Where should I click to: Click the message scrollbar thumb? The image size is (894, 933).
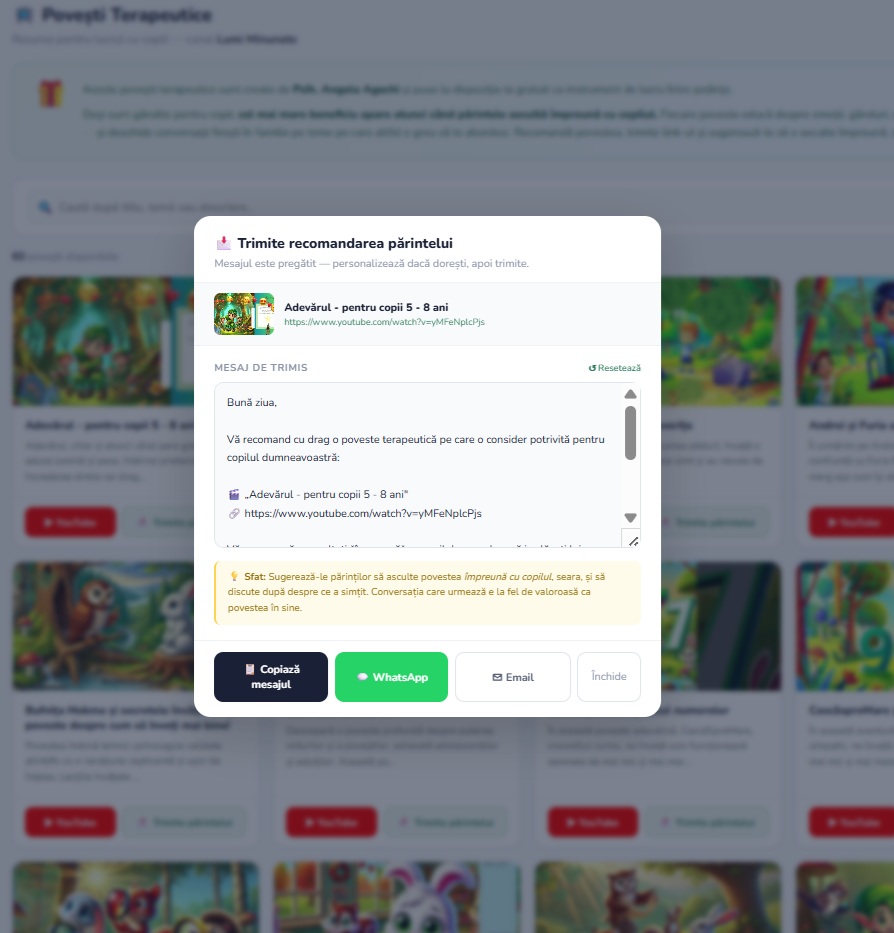pos(630,433)
